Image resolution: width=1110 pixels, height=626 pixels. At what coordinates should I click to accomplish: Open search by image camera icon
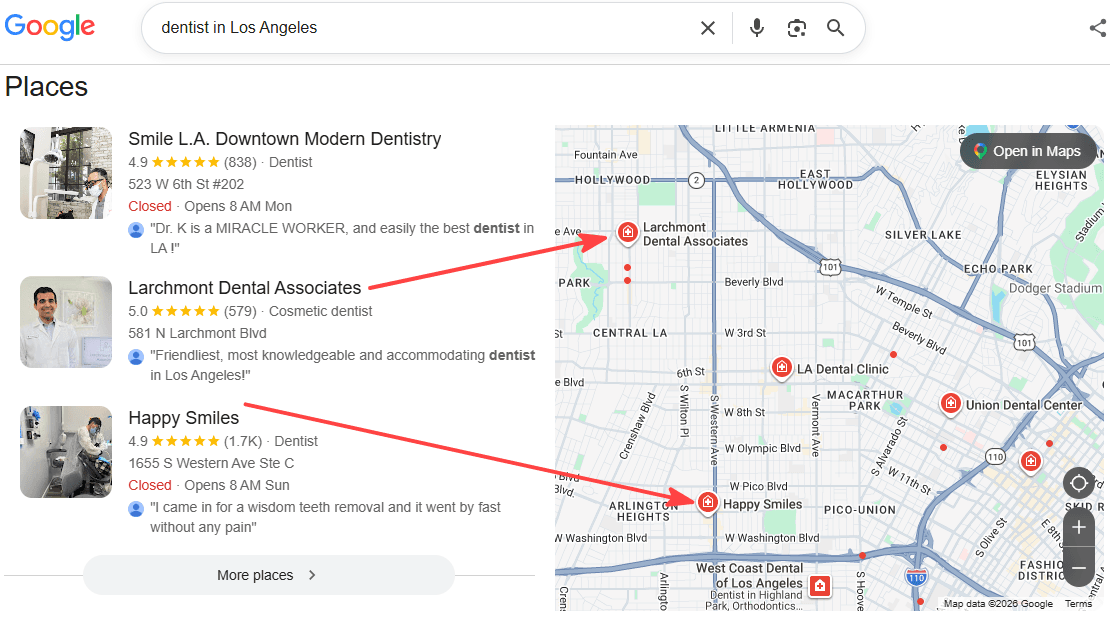pyautogui.click(x=796, y=28)
